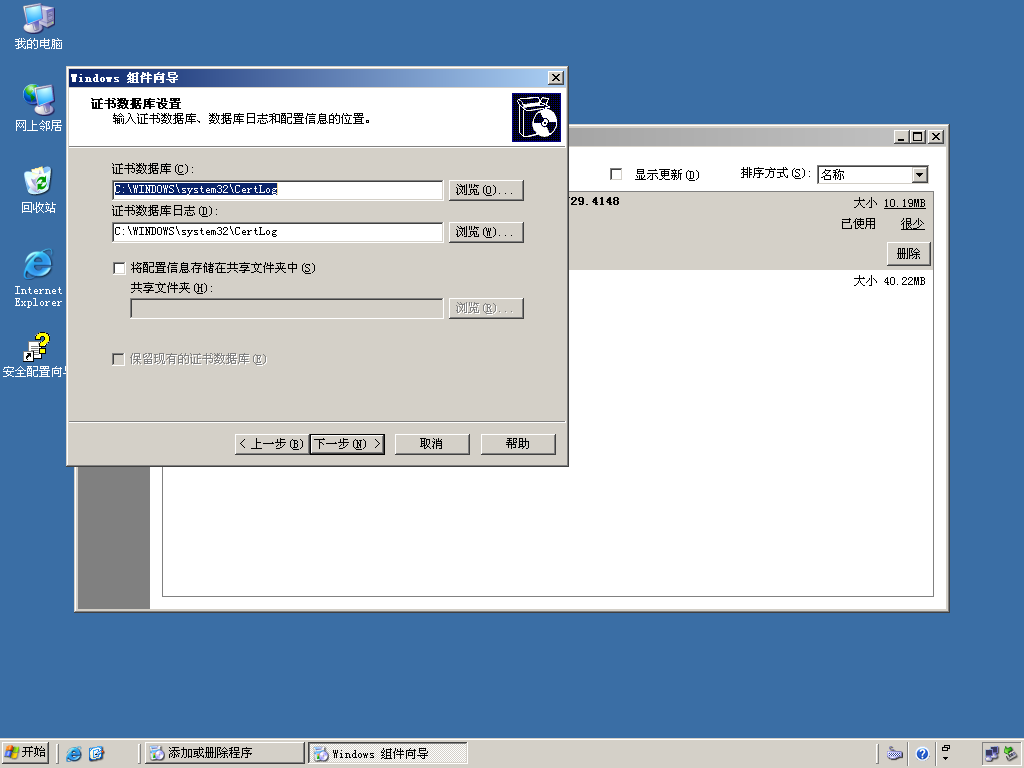
Task: Click the second quick launch icon beside IE
Action: (x=96, y=754)
